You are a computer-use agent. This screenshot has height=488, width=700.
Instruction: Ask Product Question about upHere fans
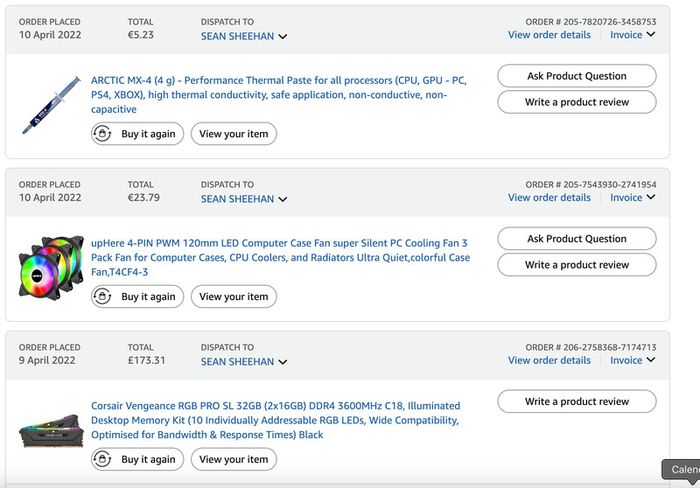[577, 238]
